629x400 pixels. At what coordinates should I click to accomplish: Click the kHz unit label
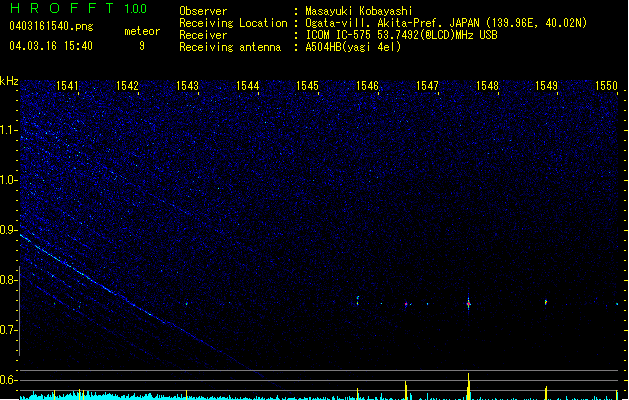tap(9, 80)
